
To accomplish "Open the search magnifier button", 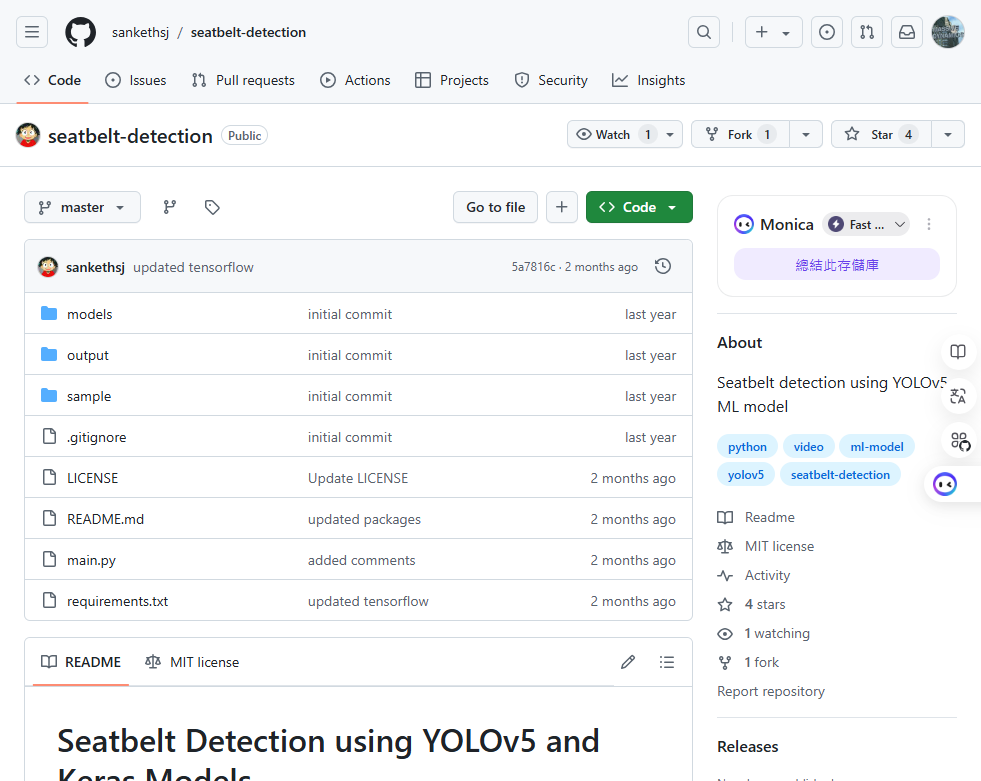I will 704,32.
